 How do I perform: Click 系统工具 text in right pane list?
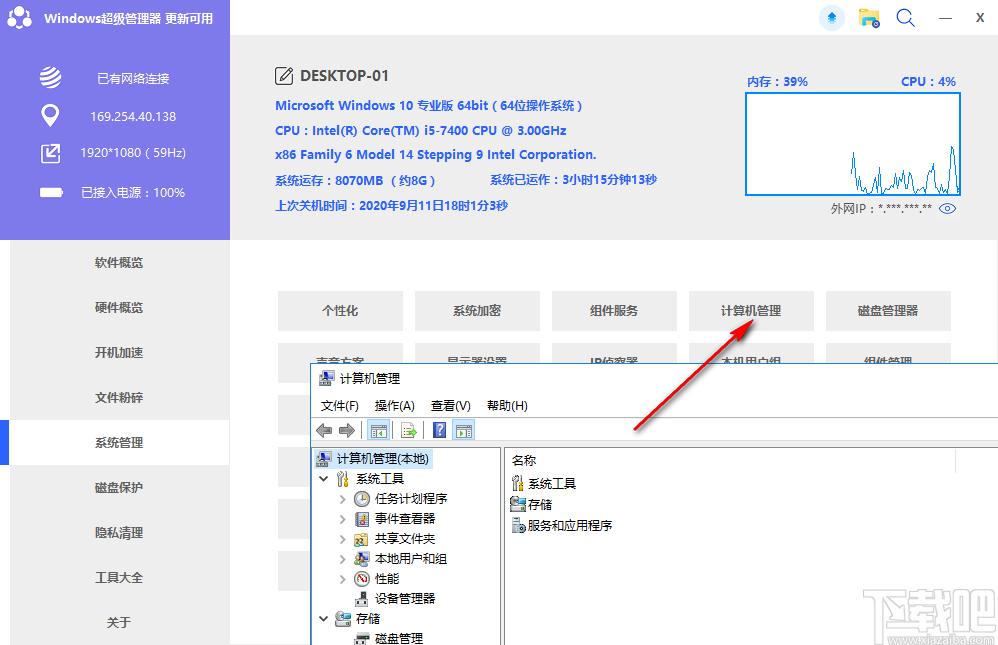pyautogui.click(x=552, y=483)
